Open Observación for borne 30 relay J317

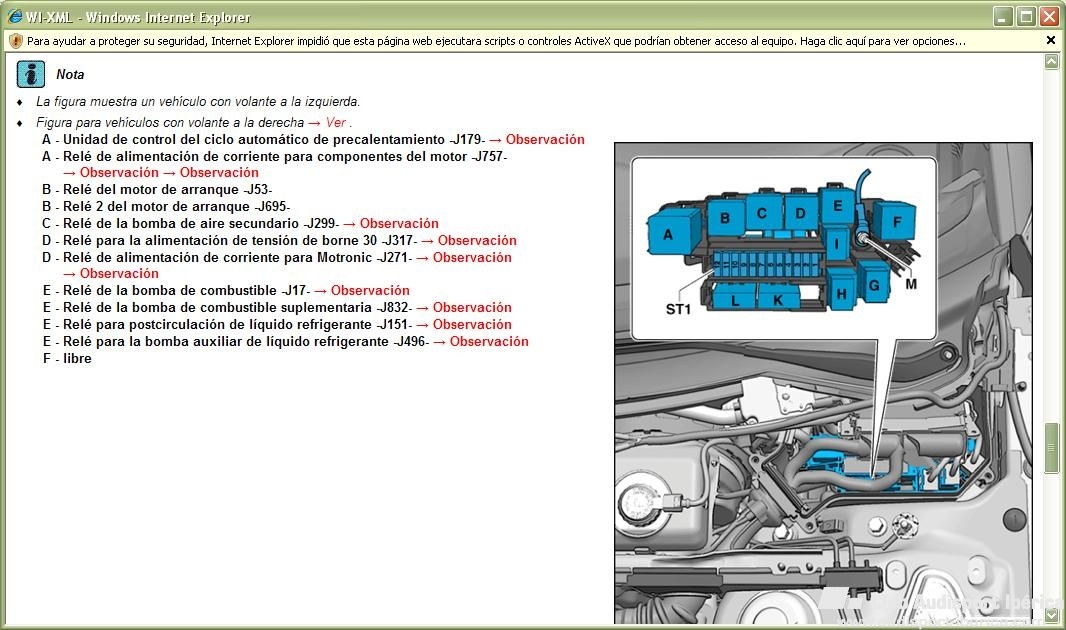[476, 241]
